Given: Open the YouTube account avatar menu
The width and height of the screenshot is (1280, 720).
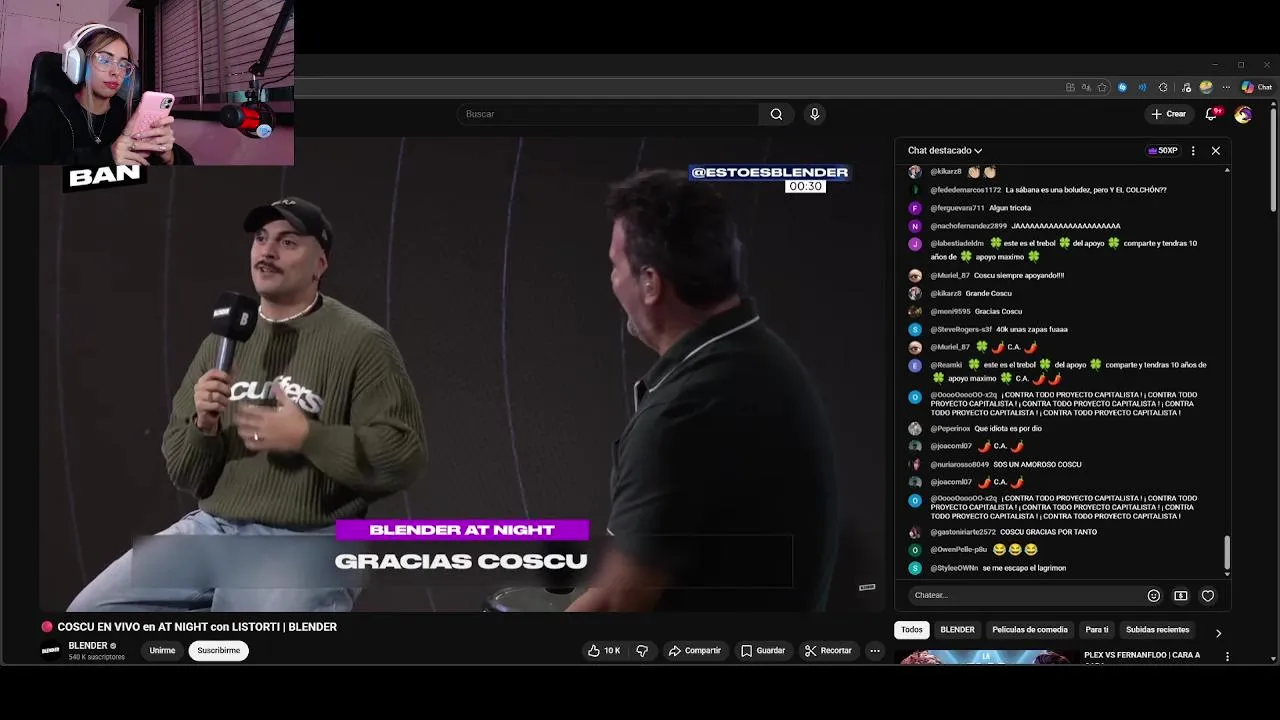Looking at the screenshot, I should tap(1243, 114).
